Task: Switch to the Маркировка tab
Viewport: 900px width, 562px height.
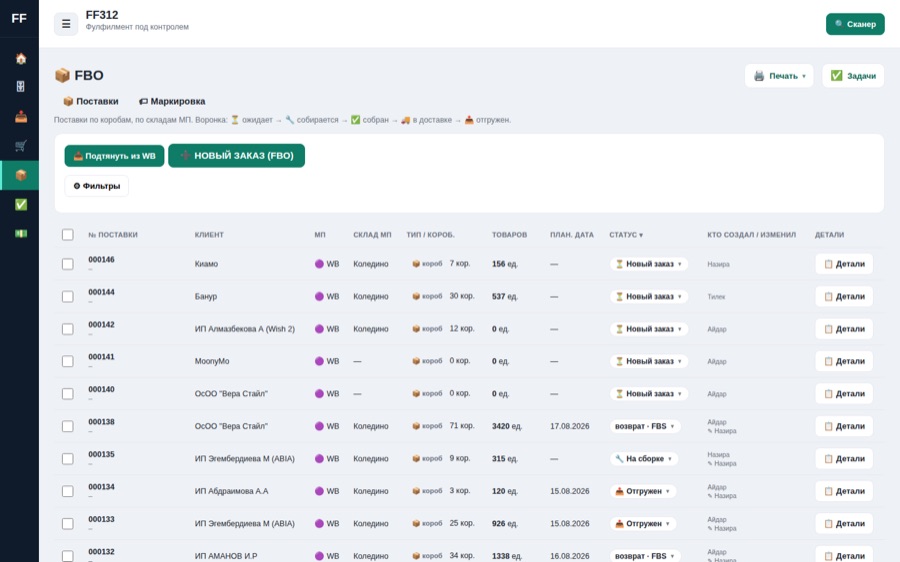Action: click(x=172, y=101)
